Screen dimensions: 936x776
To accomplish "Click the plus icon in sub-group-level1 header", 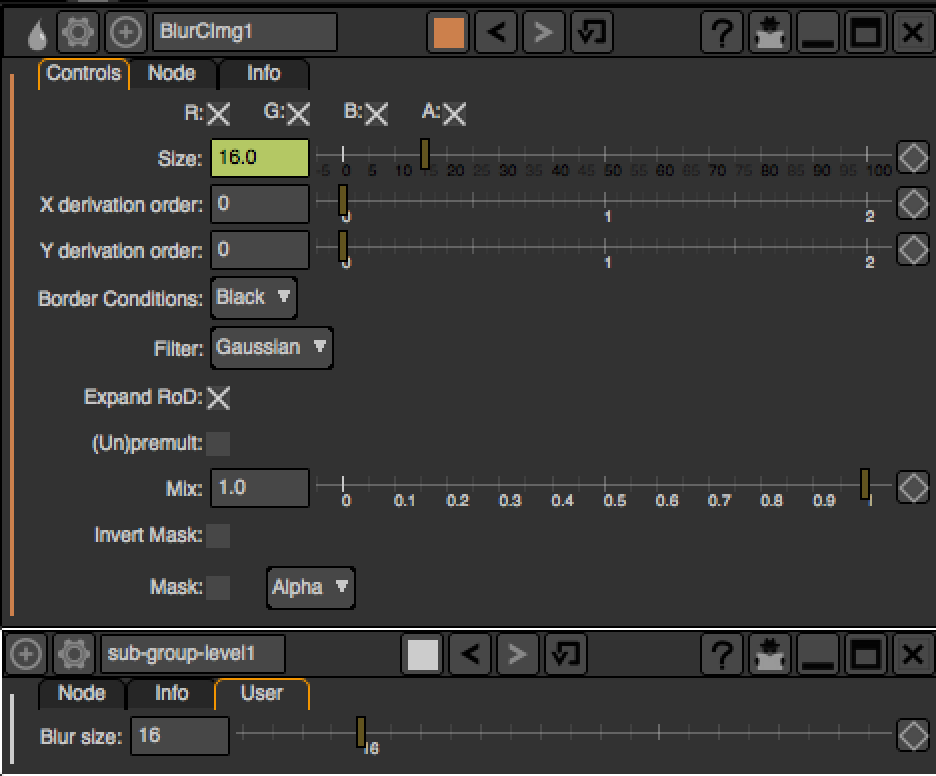I will (25, 655).
